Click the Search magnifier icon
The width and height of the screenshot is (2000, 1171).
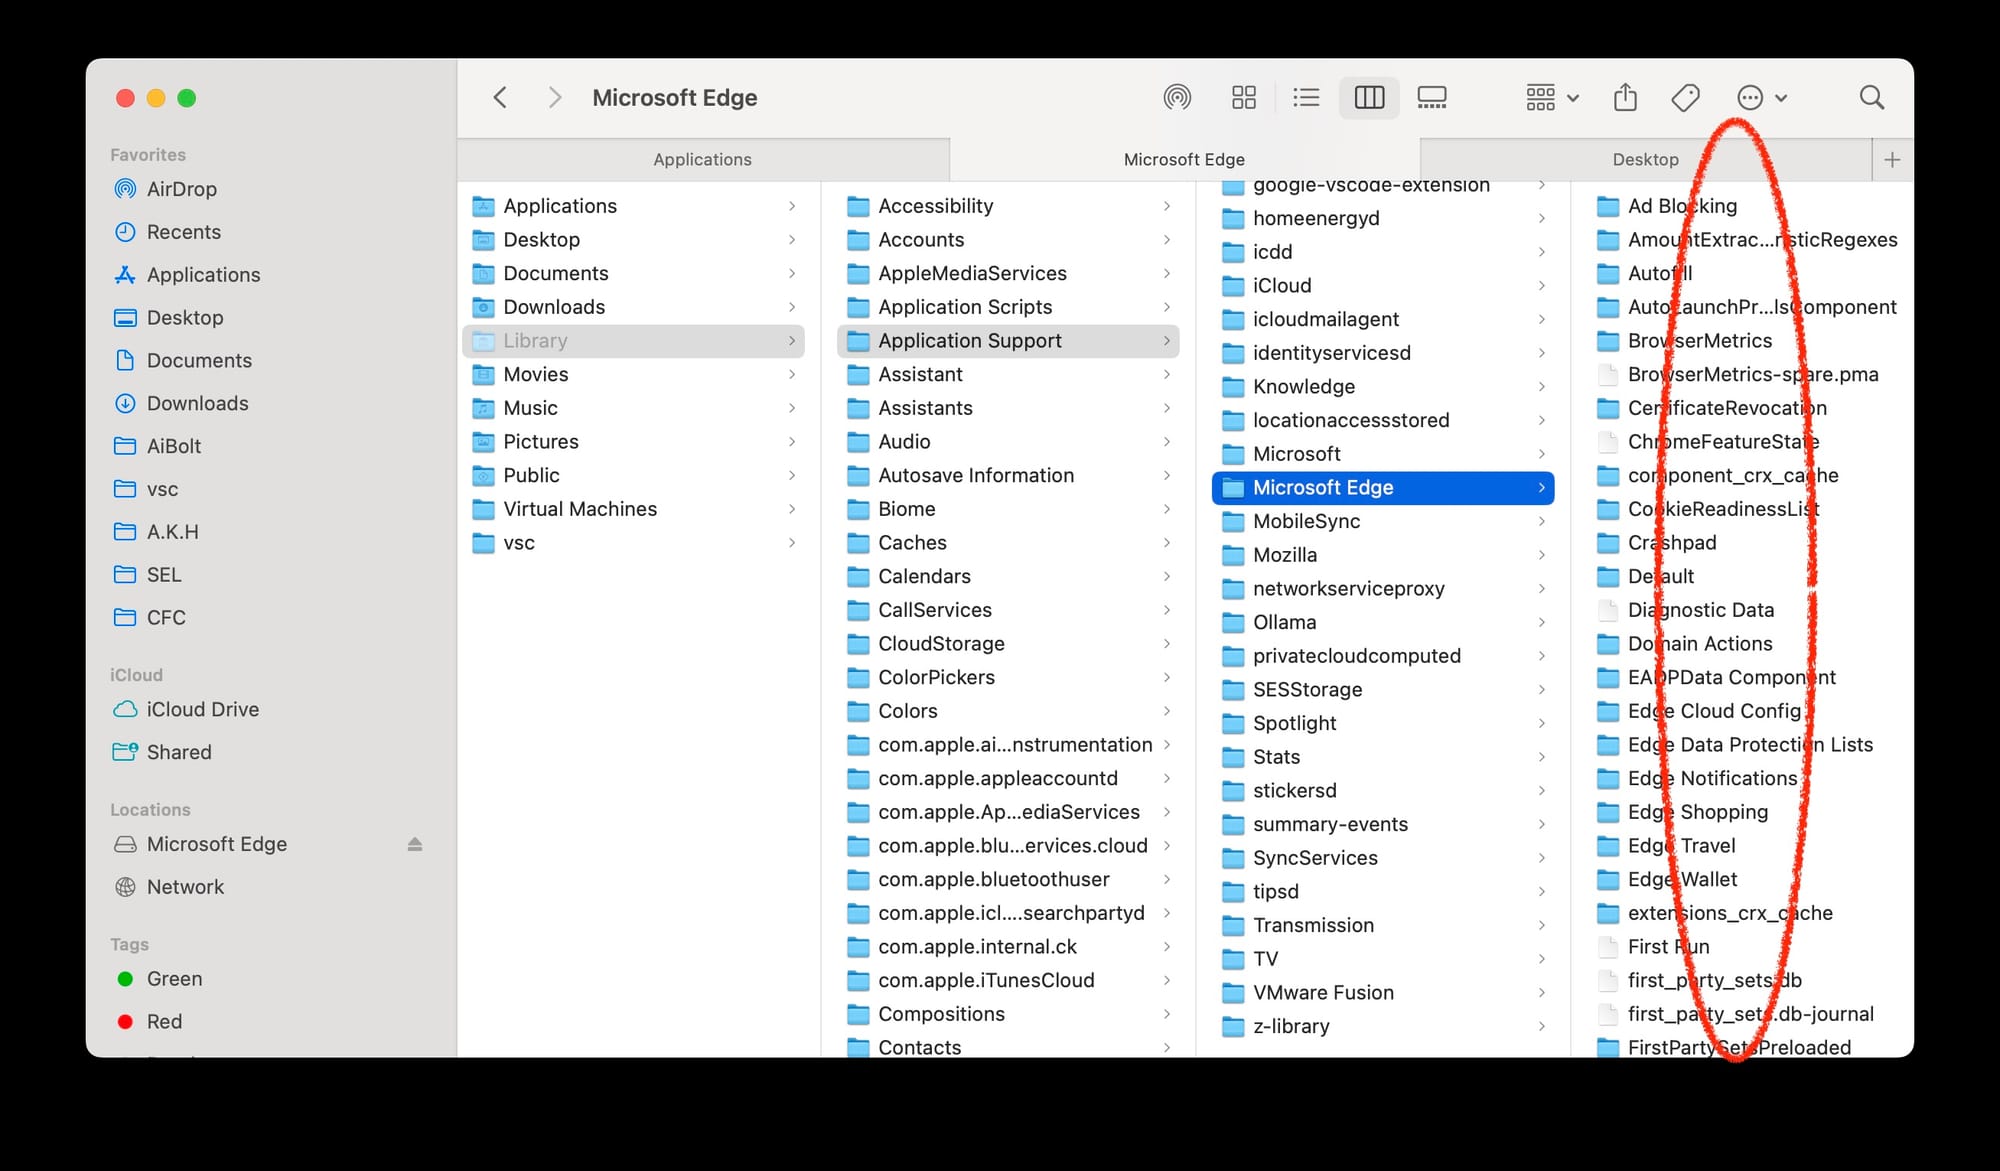(1872, 97)
